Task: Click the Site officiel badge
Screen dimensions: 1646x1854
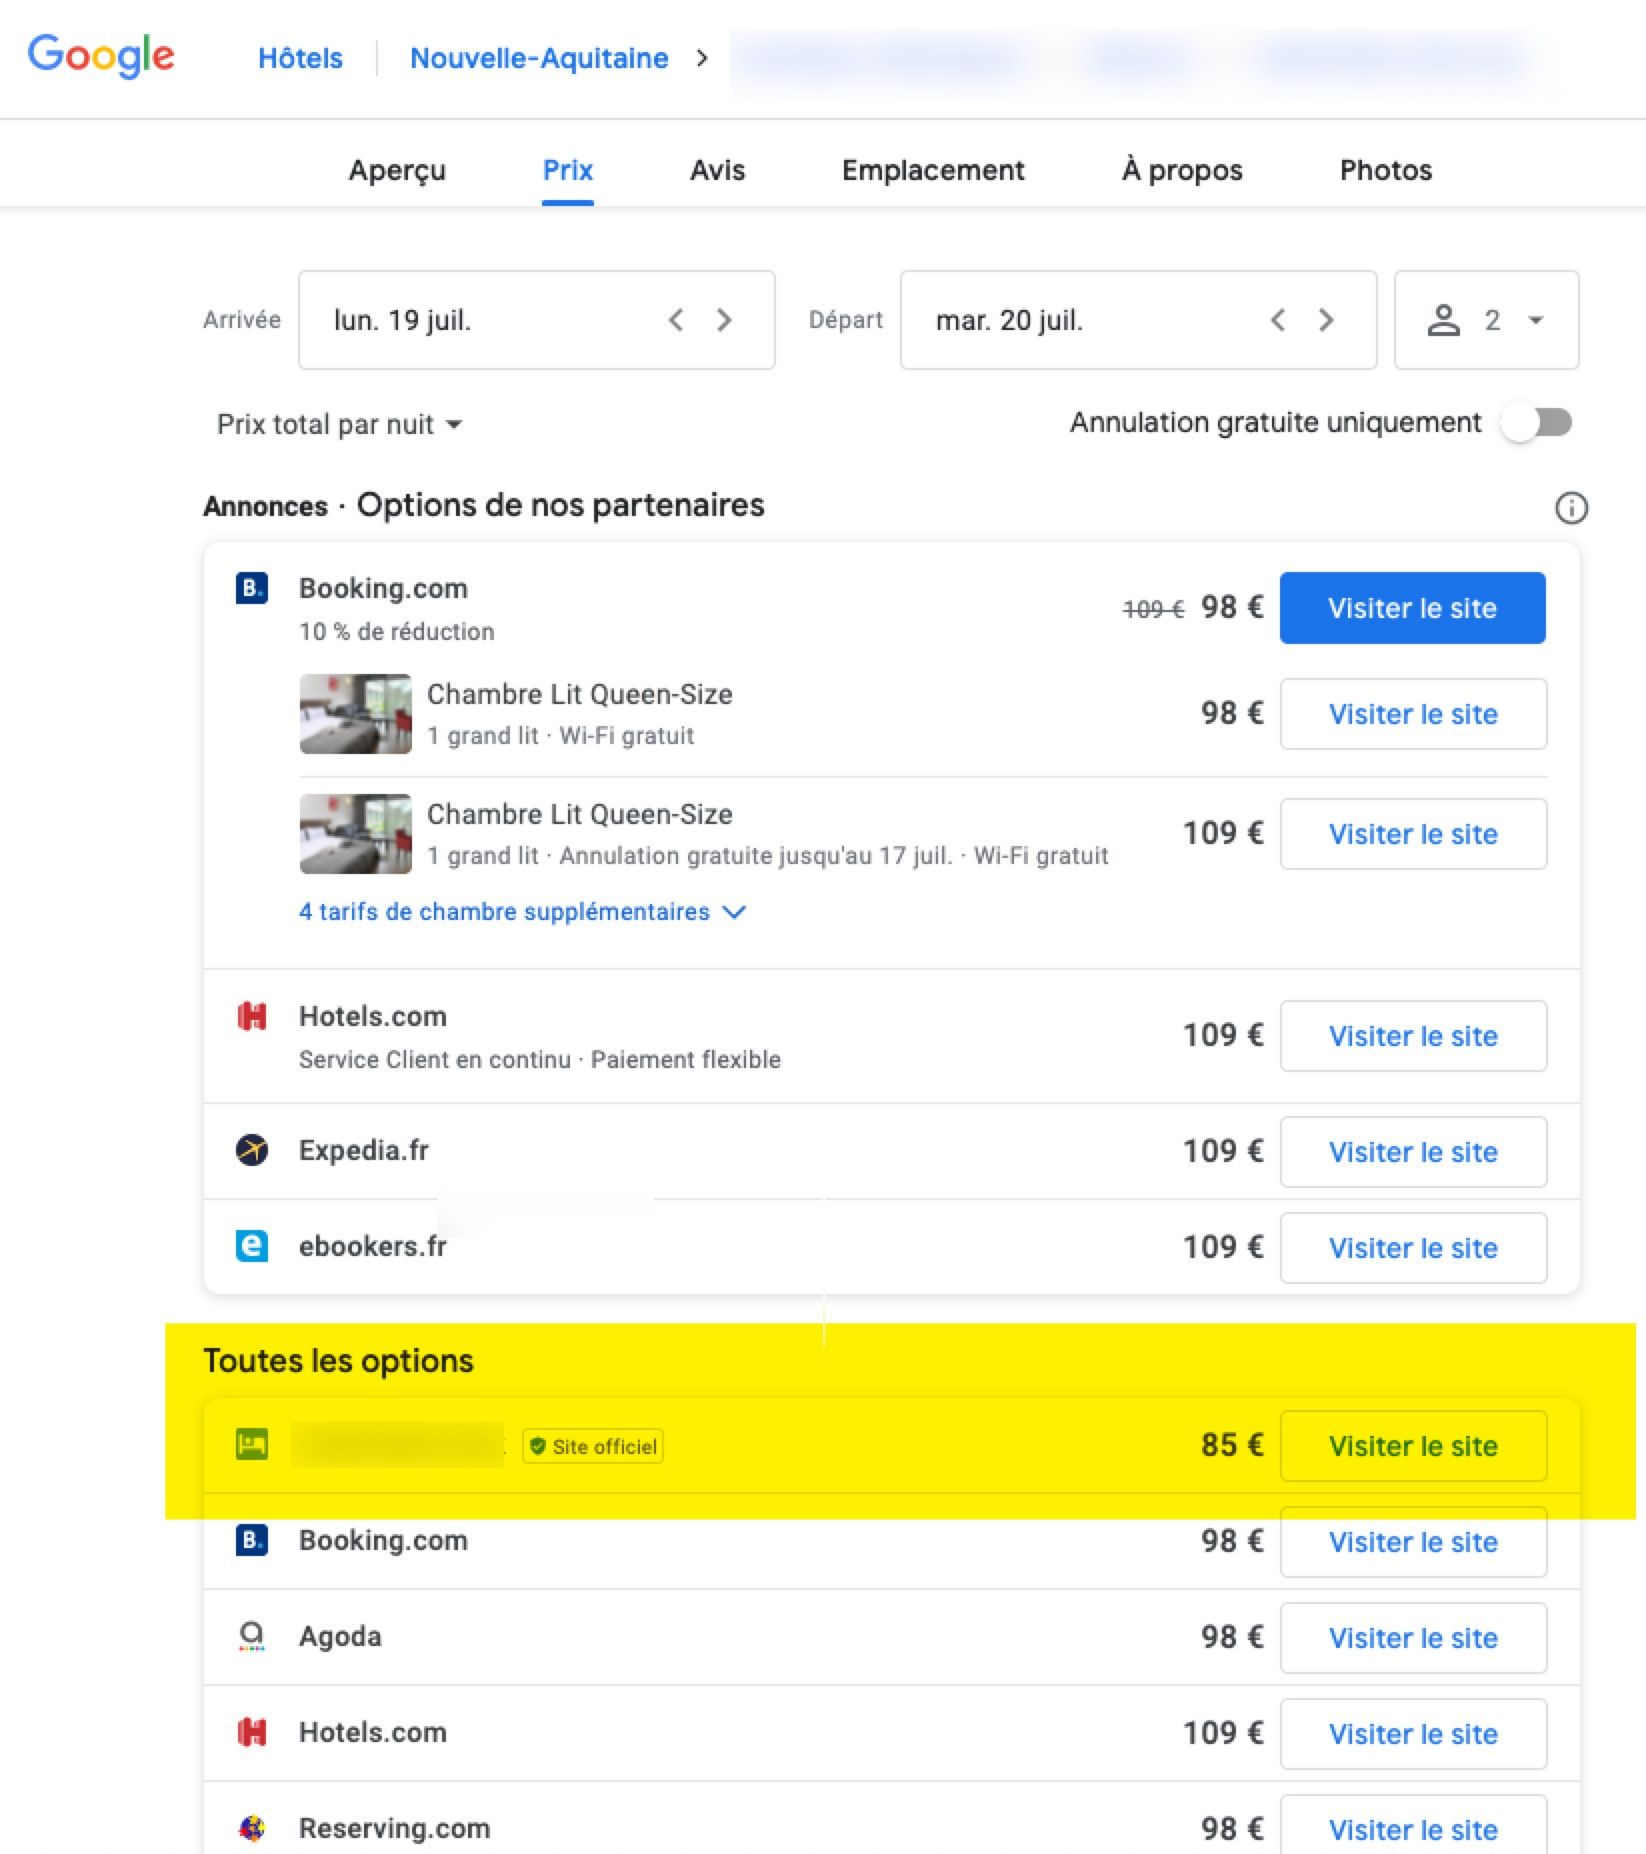Action: 593,1446
